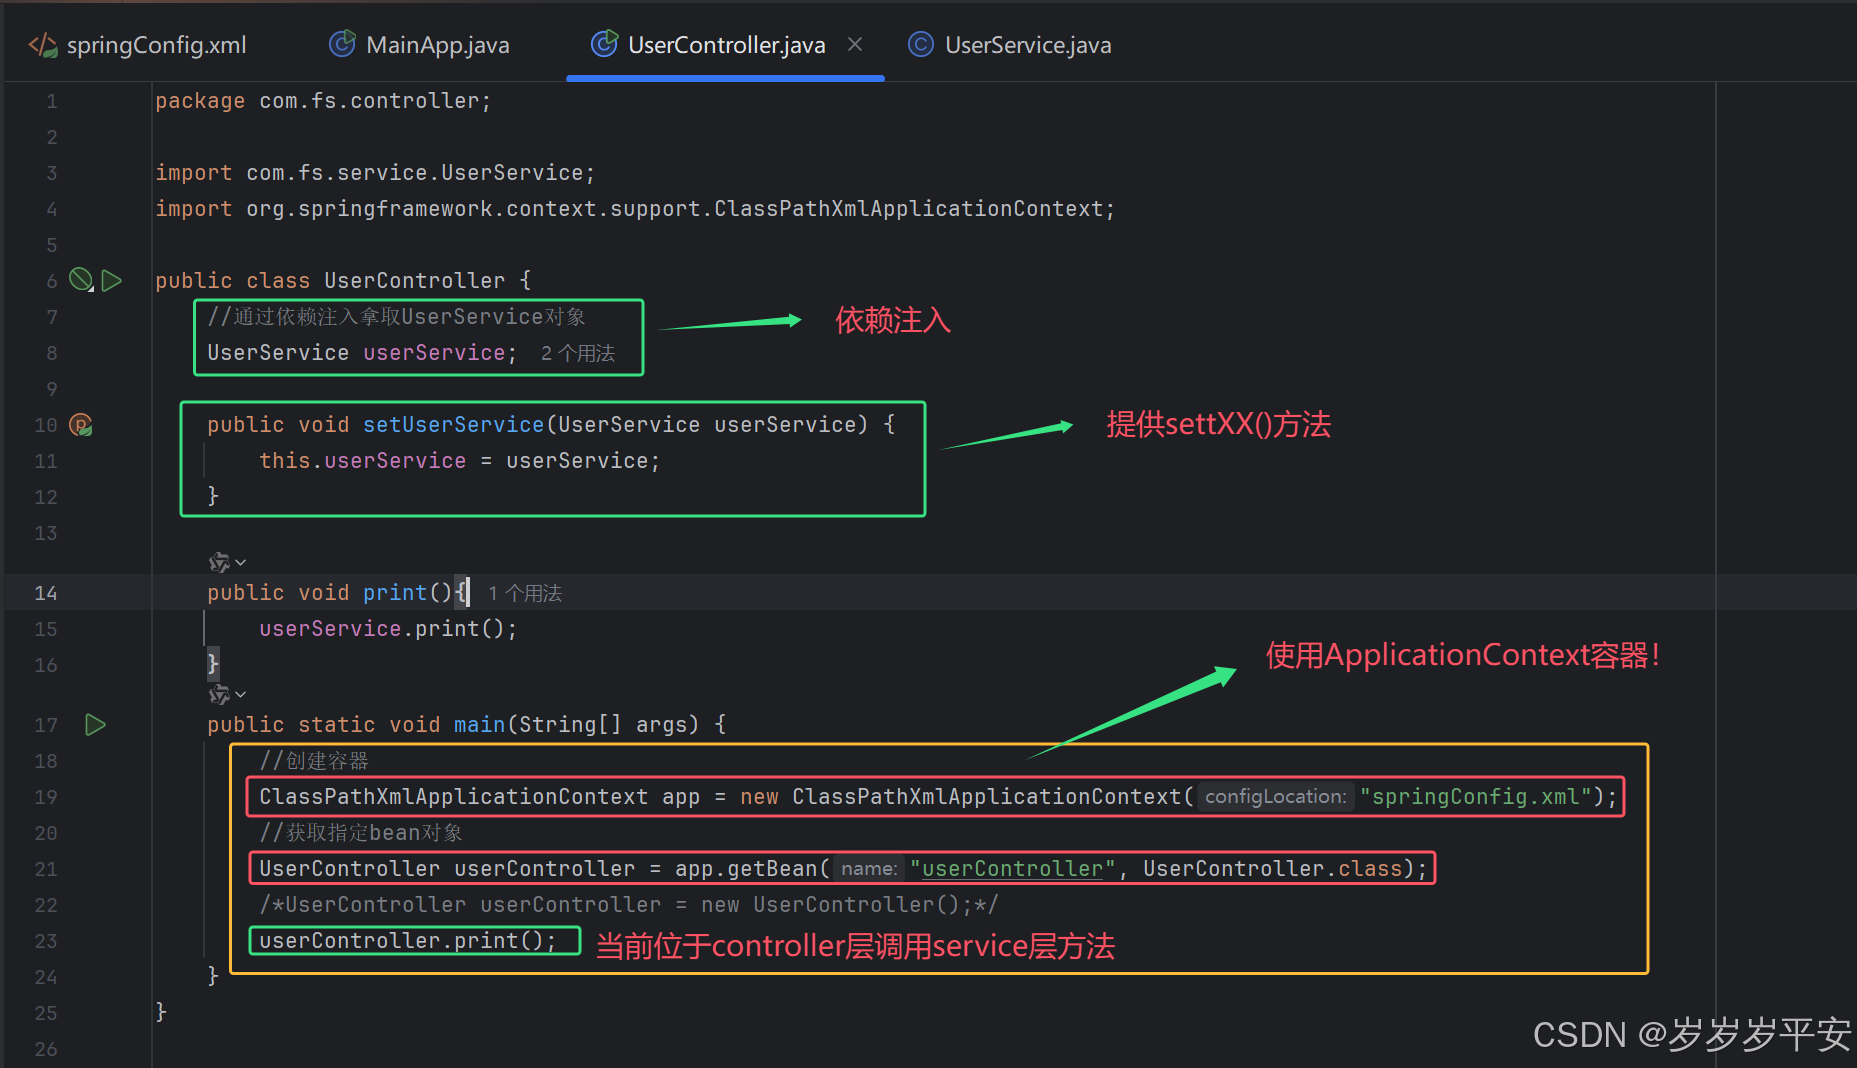The image size is (1857, 1068).
Task: Run the main method via line 17 gutter icon
Action: [x=95, y=724]
